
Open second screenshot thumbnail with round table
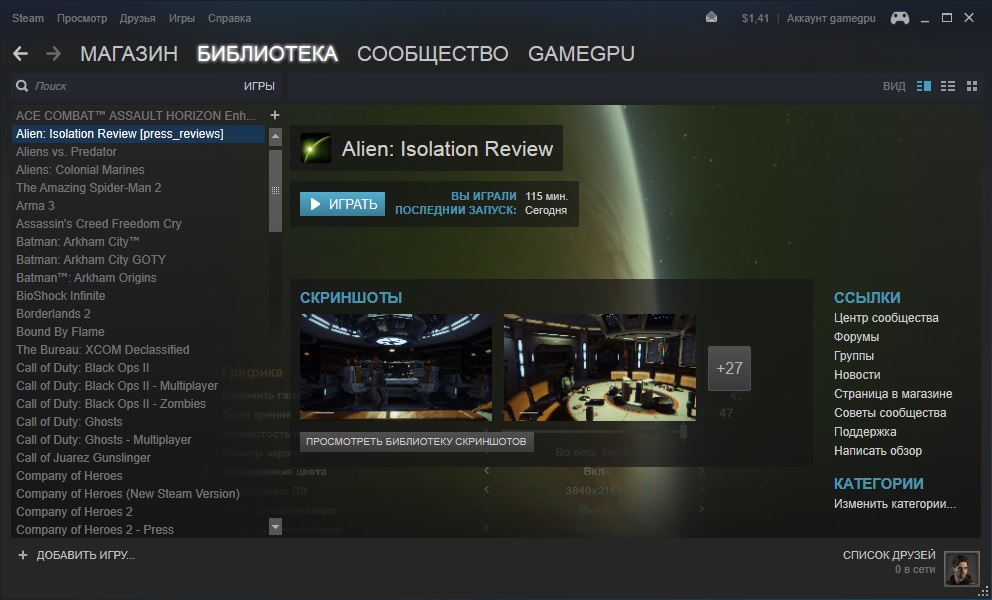coord(599,367)
